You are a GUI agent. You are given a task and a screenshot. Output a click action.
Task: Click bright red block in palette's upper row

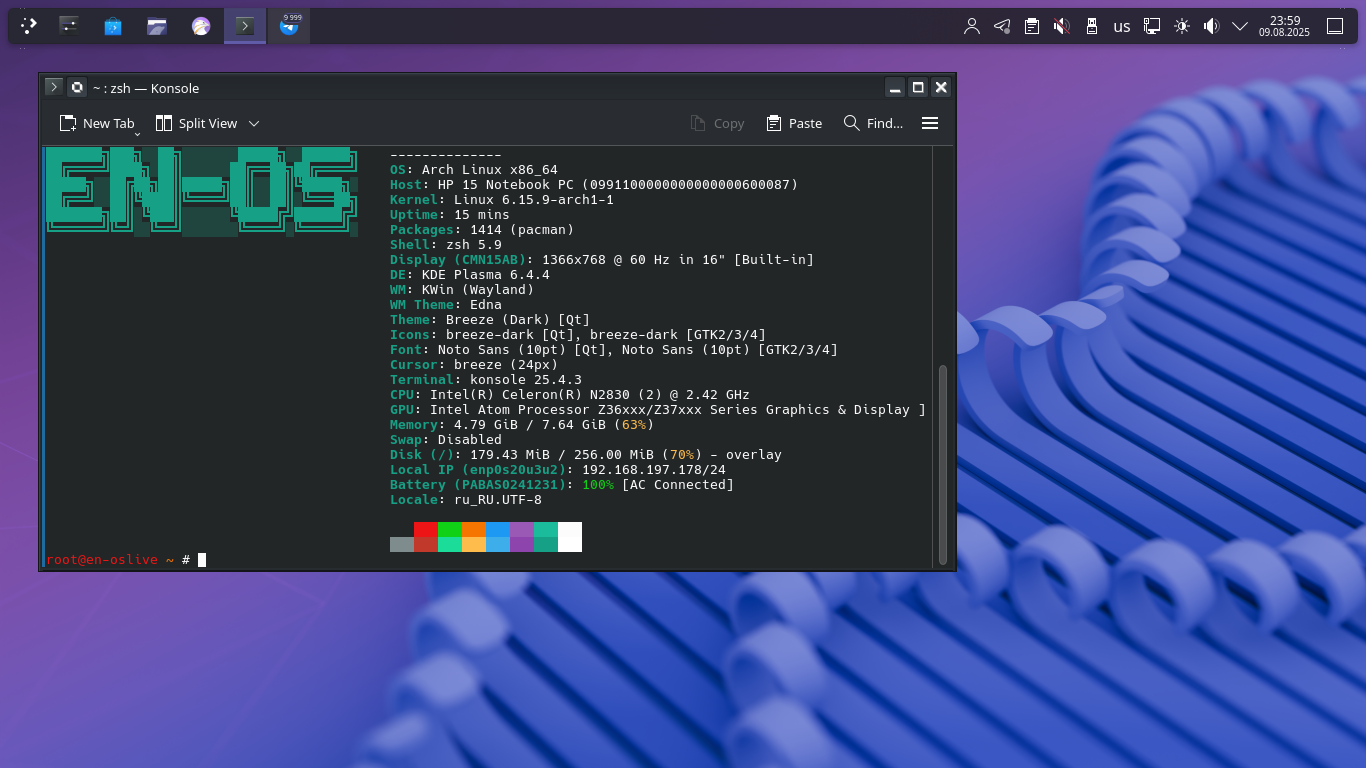pos(426,529)
